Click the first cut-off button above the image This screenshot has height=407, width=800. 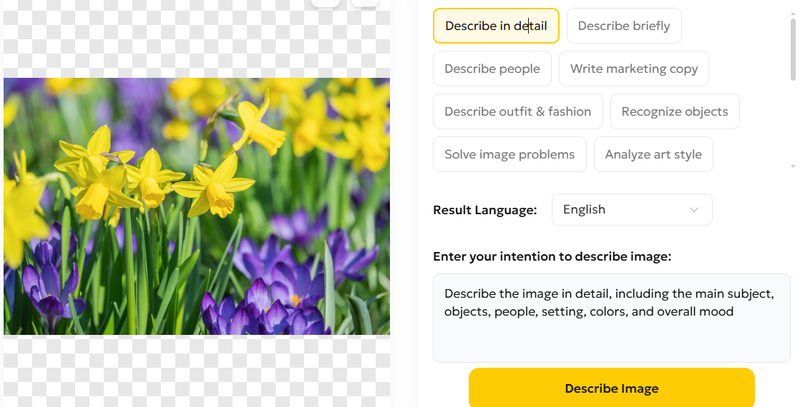(326, 3)
